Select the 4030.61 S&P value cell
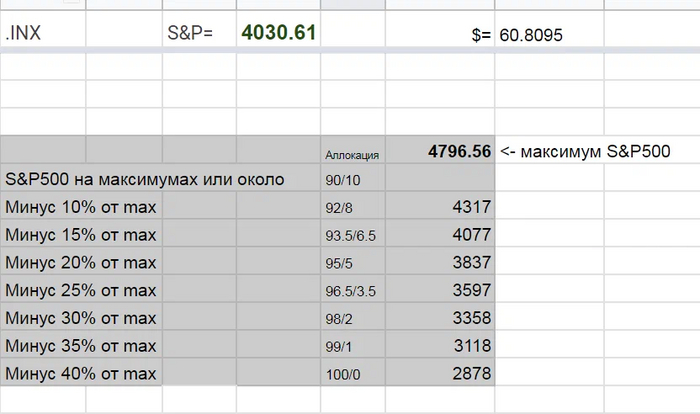 click(278, 33)
